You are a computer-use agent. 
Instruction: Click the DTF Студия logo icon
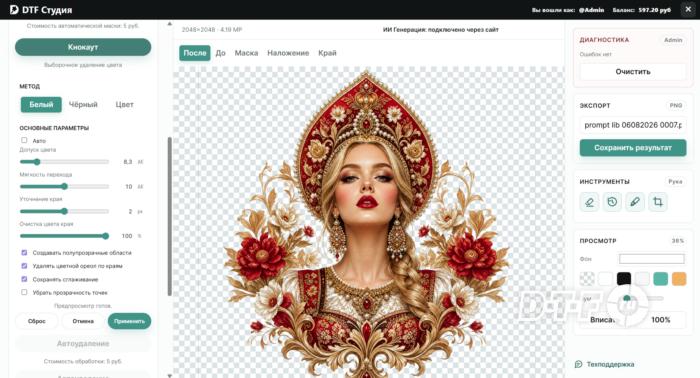click(x=14, y=9)
